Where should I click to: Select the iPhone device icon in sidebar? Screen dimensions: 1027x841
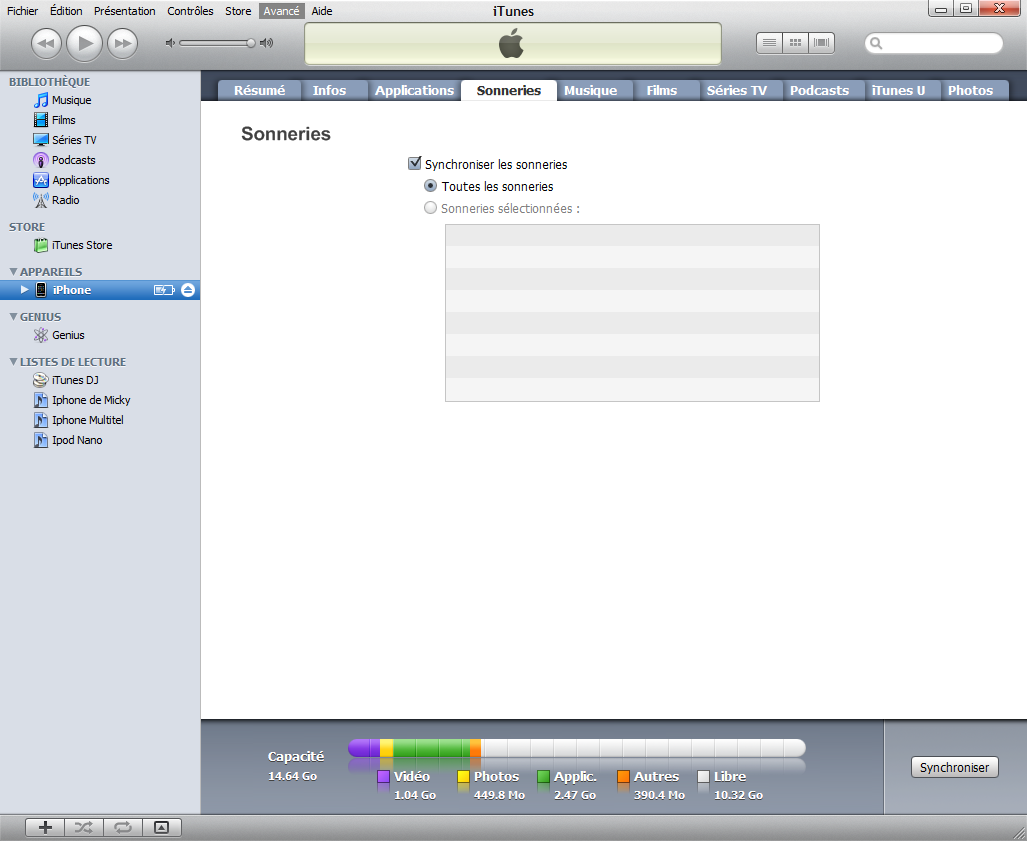pos(41,290)
